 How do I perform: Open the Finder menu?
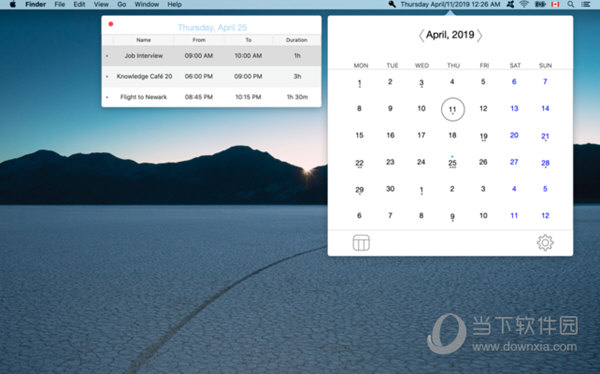(x=35, y=4)
